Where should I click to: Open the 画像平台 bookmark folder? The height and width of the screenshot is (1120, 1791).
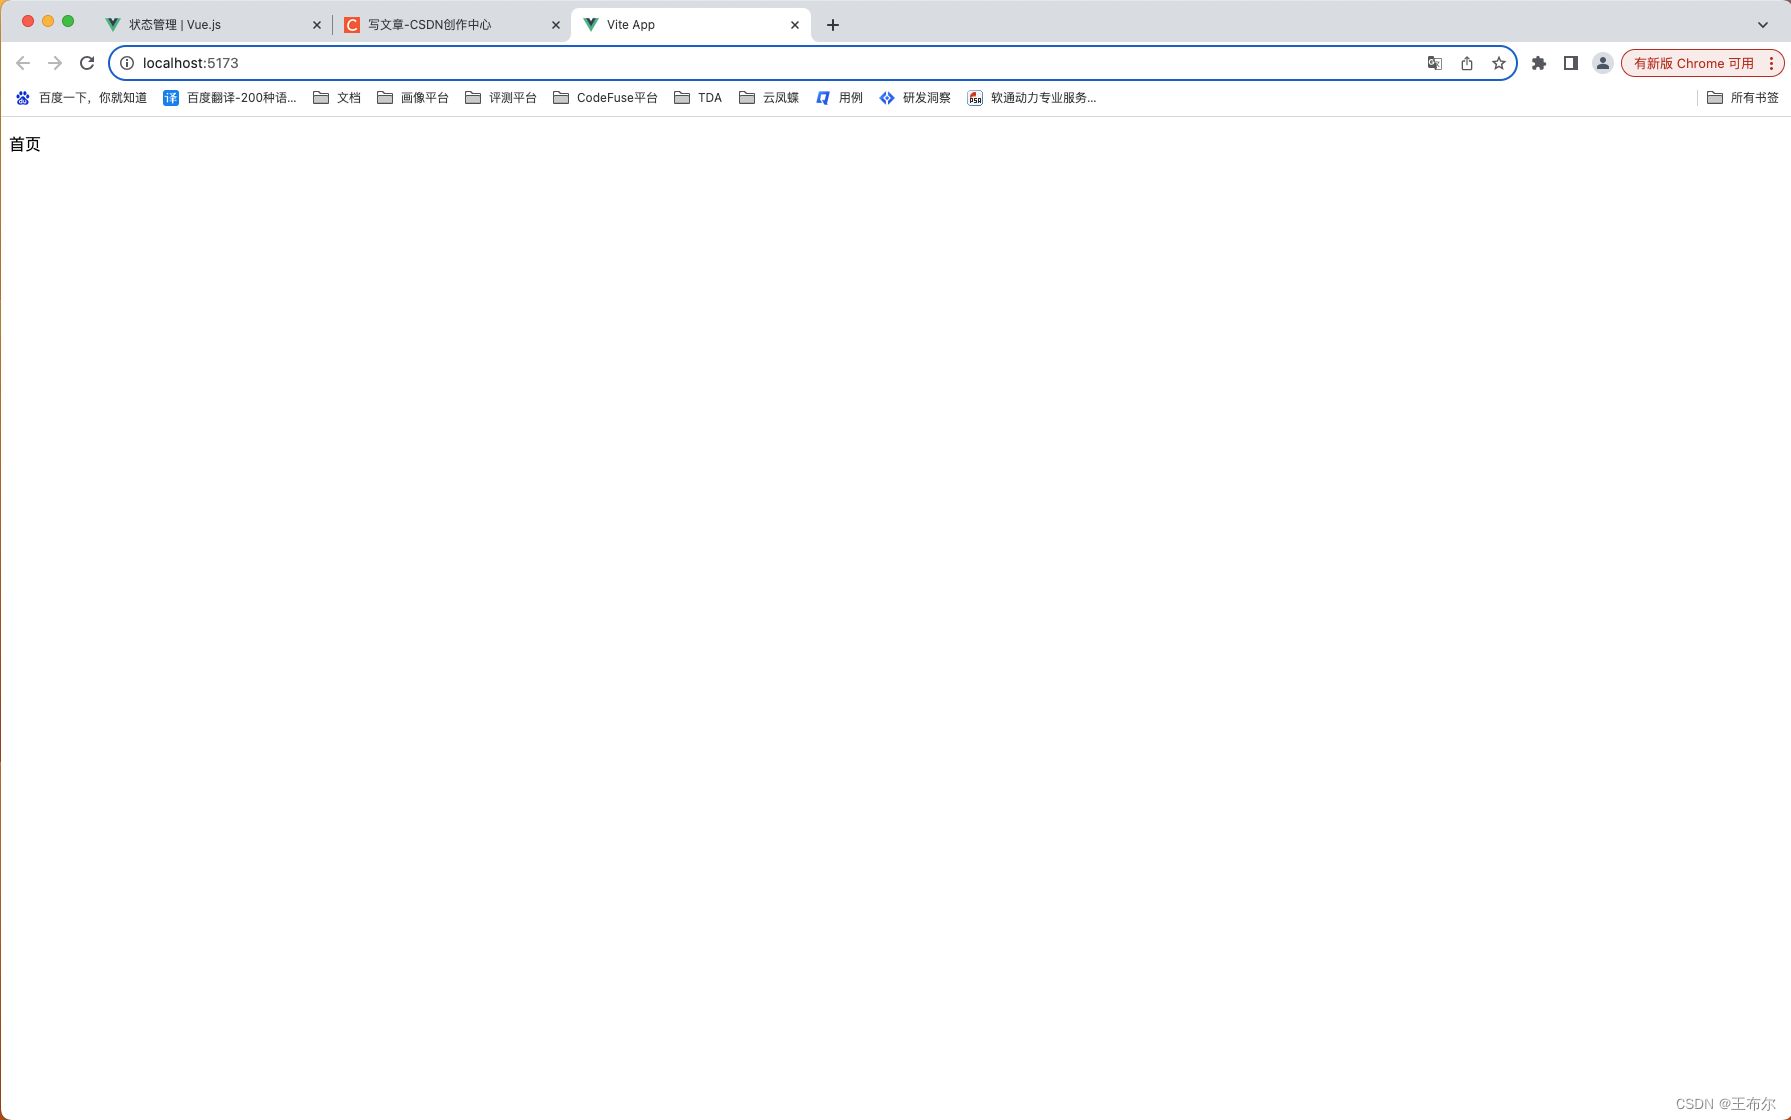tap(413, 98)
